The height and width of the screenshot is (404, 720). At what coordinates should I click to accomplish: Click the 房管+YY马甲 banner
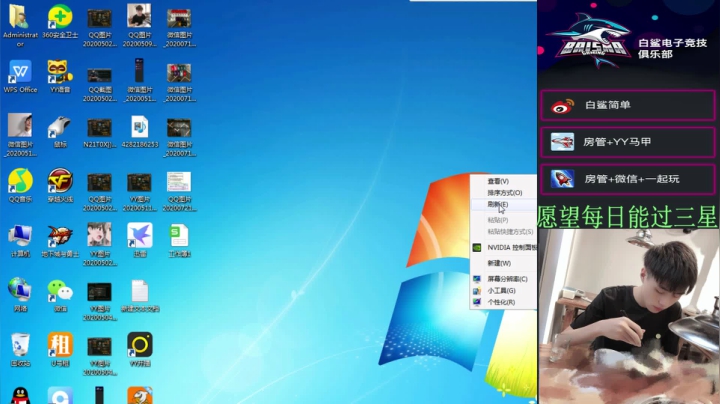pos(628,142)
